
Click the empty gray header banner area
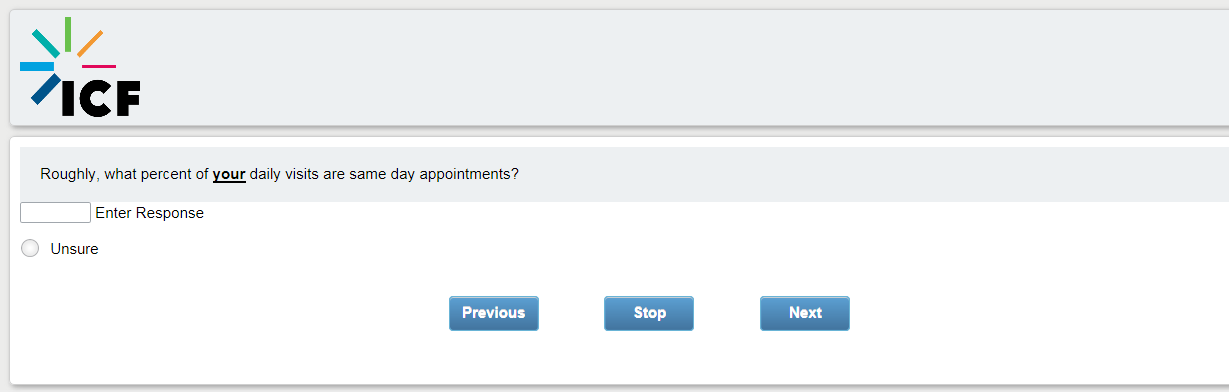click(x=680, y=67)
